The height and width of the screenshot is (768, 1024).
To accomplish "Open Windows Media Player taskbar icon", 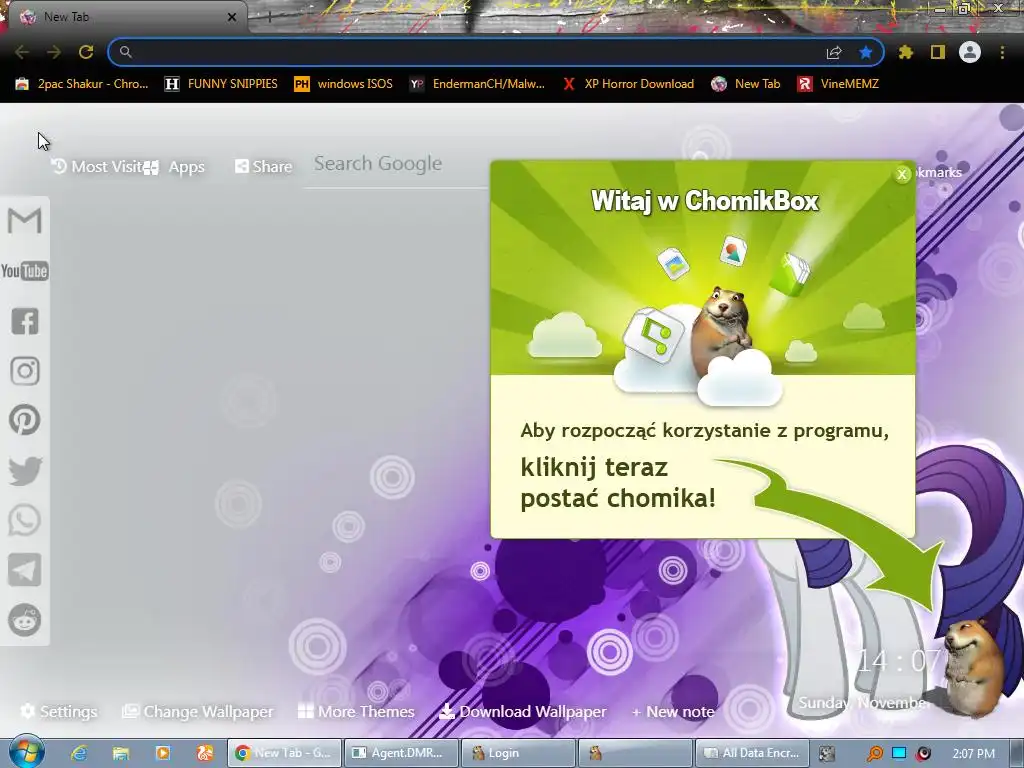I will [163, 753].
